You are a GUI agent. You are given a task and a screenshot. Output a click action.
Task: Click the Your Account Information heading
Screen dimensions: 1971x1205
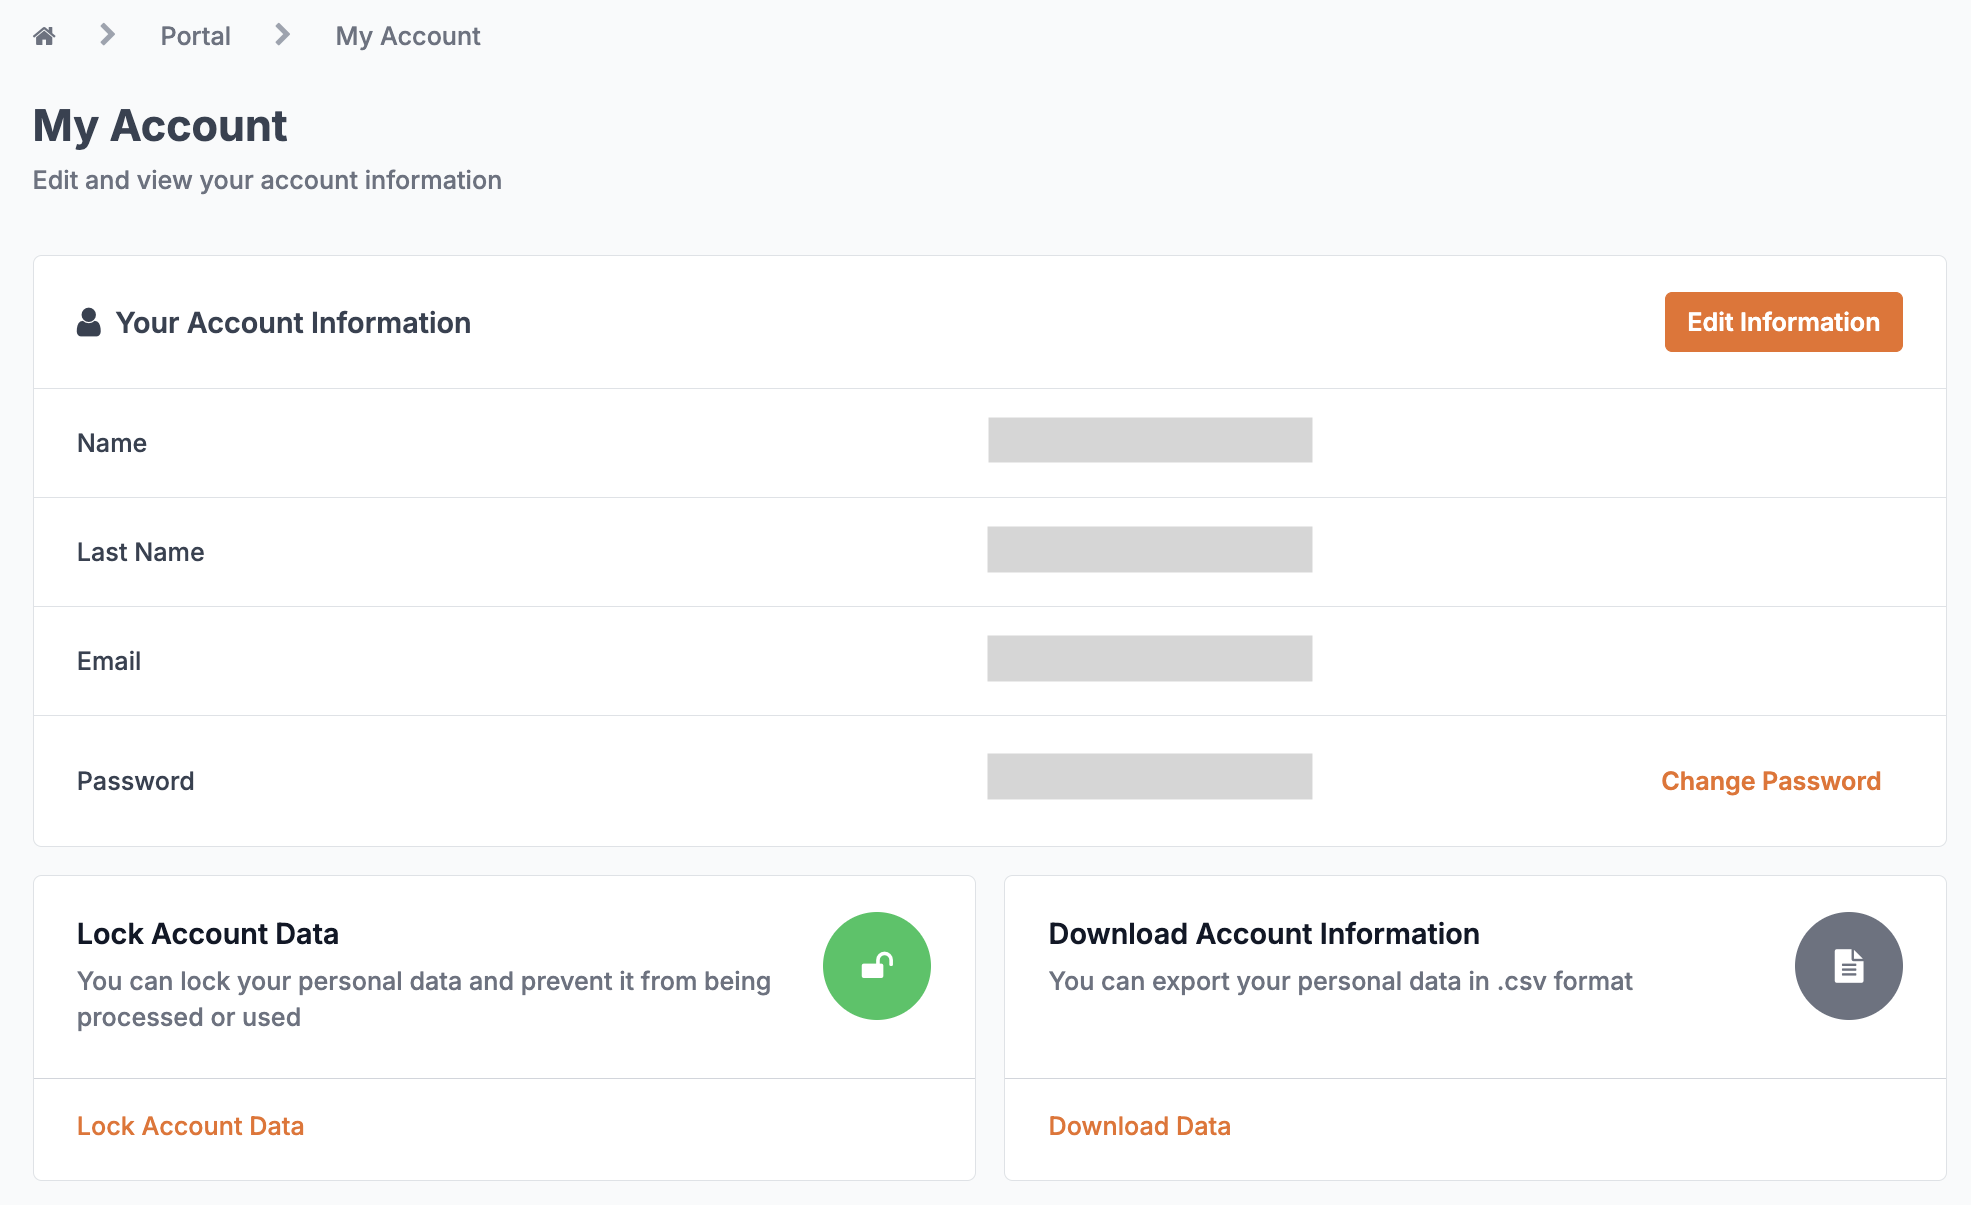(x=293, y=323)
